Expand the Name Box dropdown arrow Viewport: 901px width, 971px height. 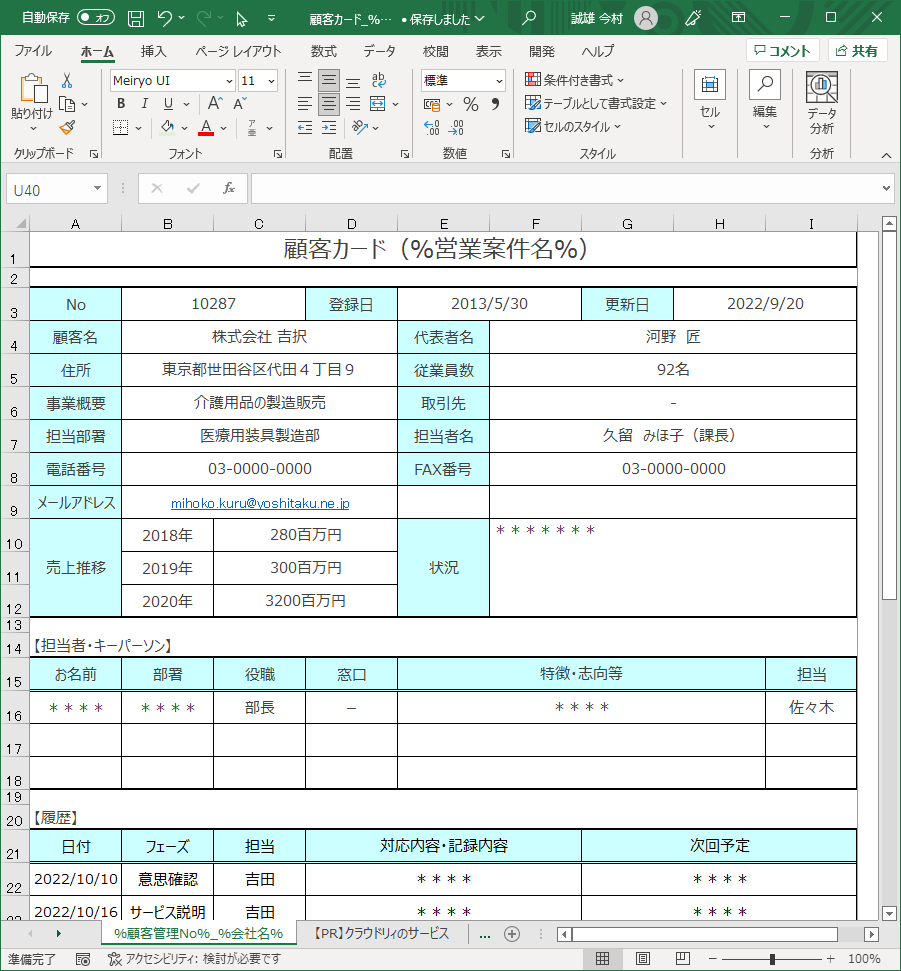[x=97, y=189]
